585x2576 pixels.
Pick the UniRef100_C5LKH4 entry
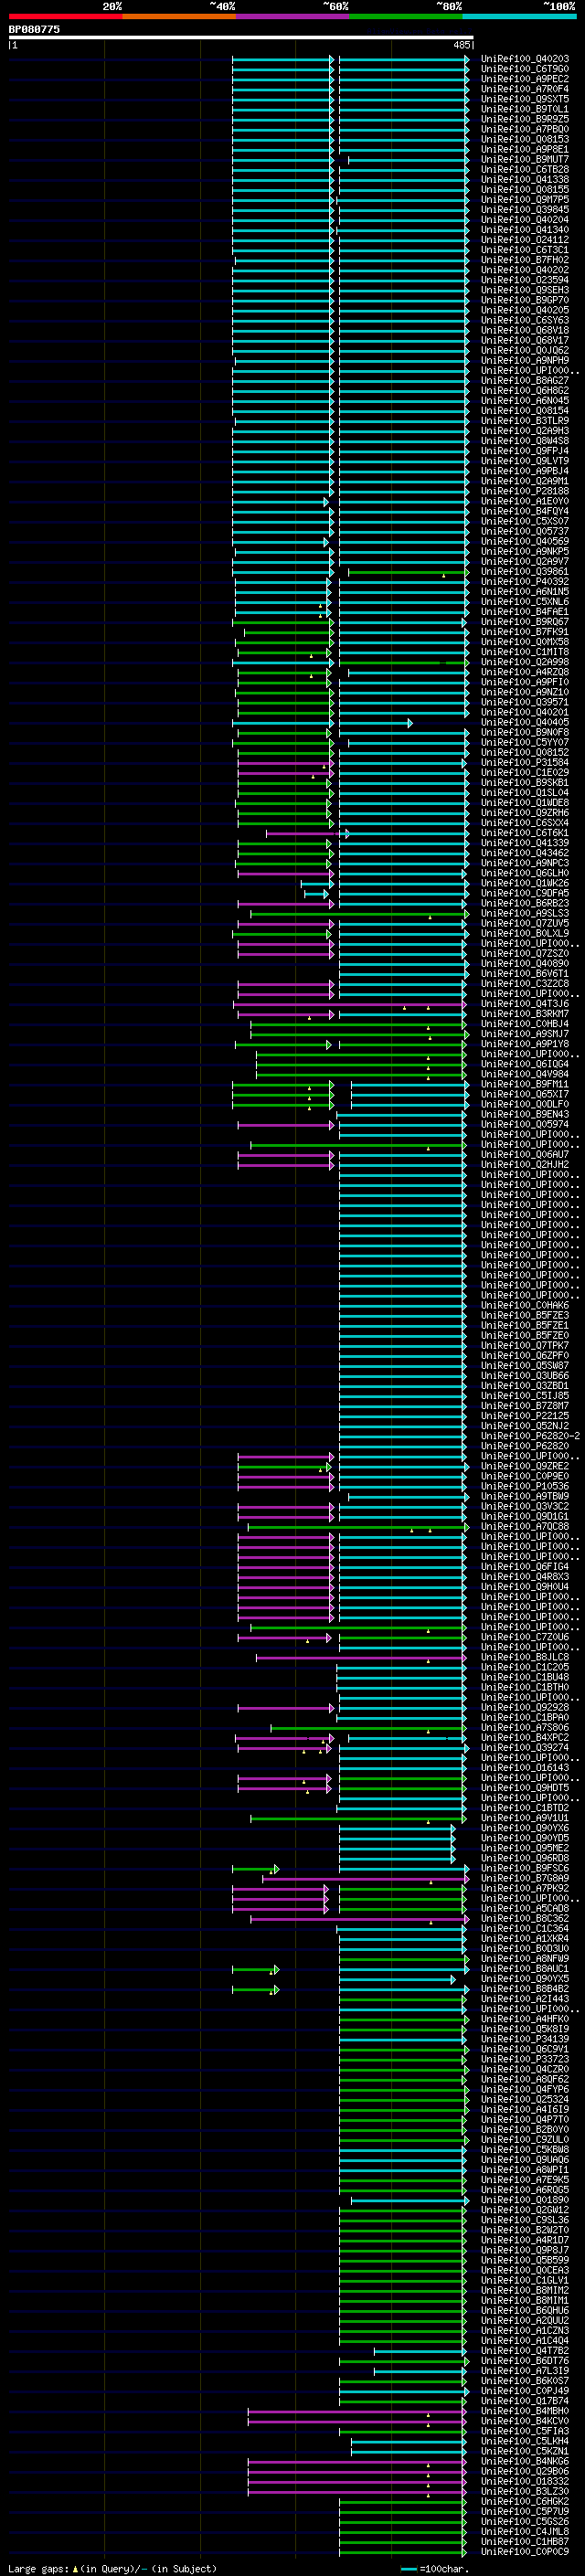click(525, 2441)
